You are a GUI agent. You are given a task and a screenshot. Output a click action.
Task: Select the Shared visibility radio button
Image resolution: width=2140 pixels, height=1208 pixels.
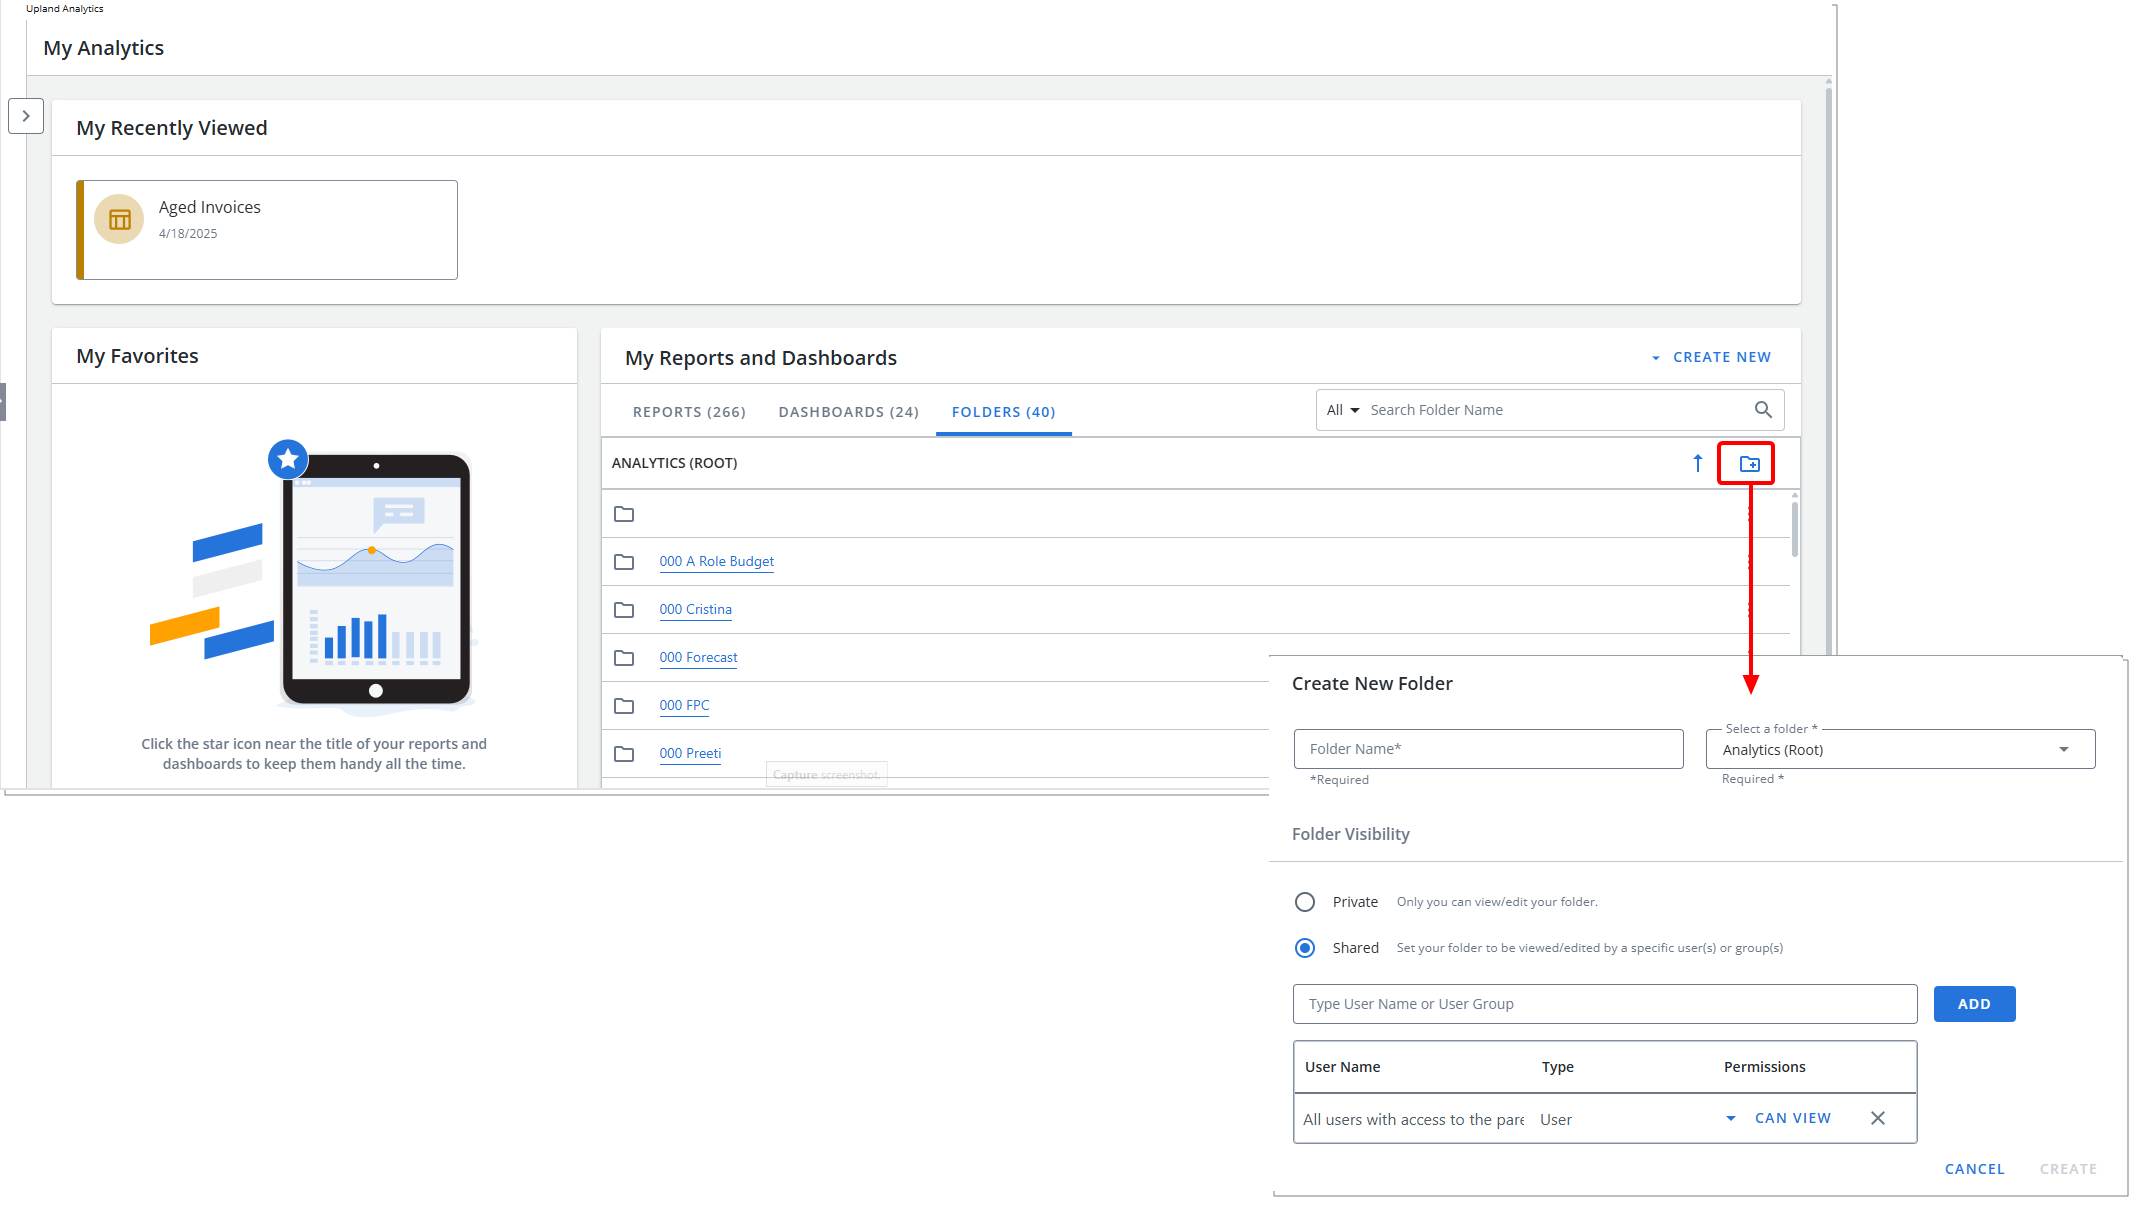[x=1305, y=948]
